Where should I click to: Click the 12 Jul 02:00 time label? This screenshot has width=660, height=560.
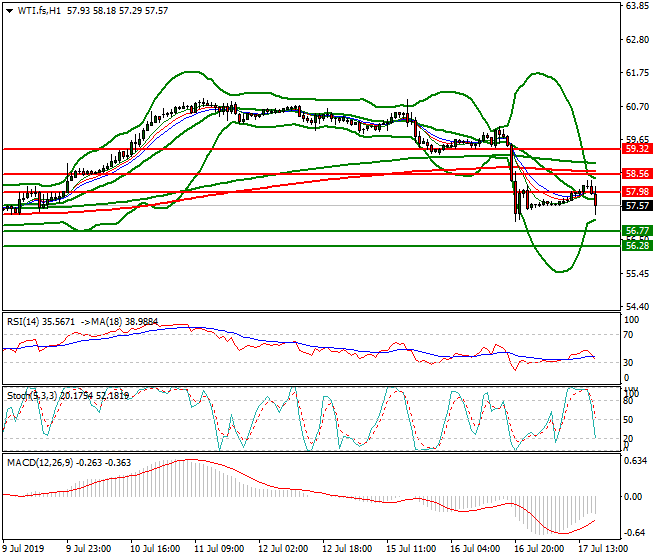284,549
